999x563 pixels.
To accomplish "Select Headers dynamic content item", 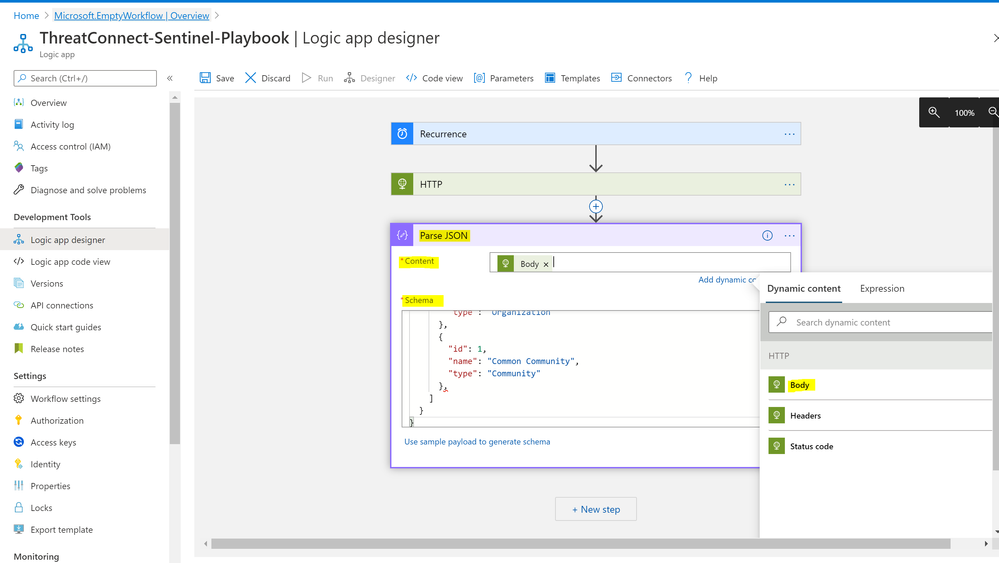I will 879,415.
